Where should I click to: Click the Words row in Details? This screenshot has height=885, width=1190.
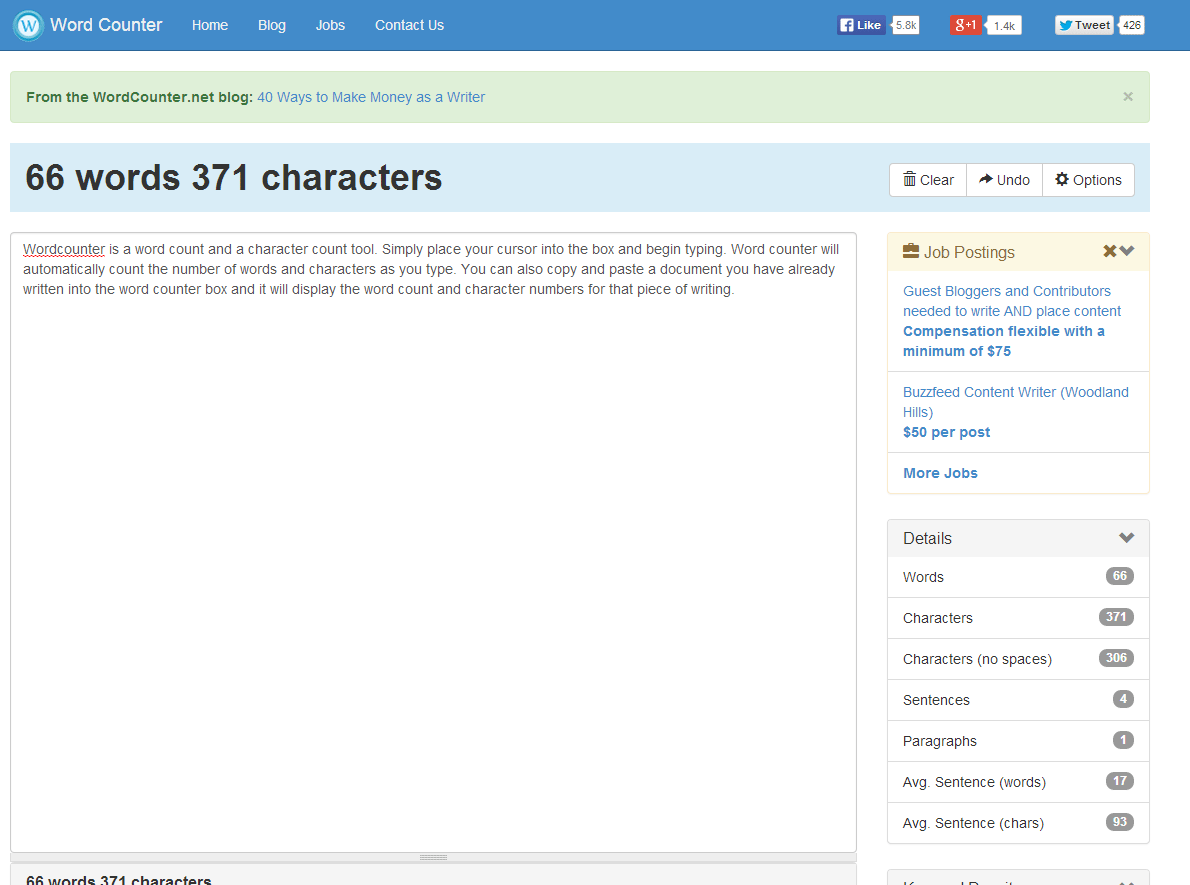point(1018,577)
